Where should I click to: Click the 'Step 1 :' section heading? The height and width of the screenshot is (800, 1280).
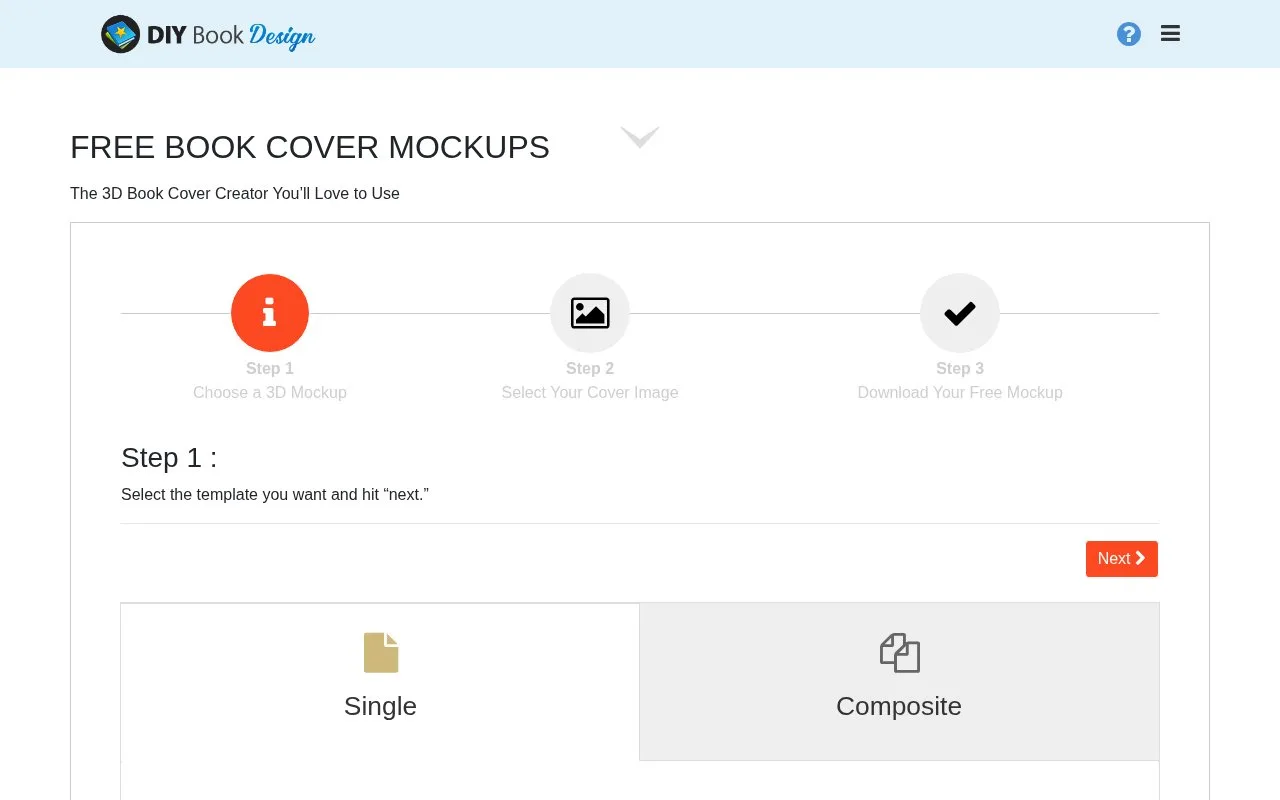pos(169,457)
